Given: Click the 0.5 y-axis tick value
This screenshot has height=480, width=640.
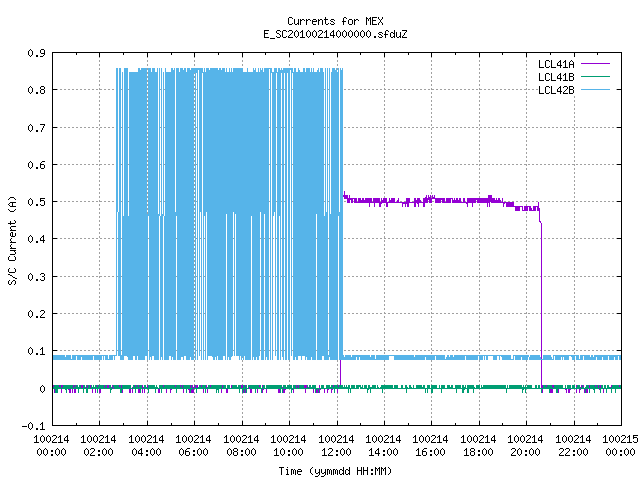Looking at the screenshot, I should pos(36,202).
